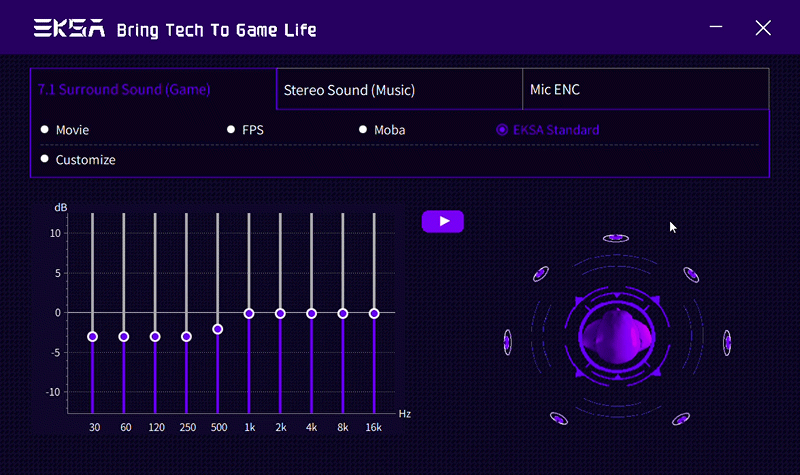Click the right side surround speaker icon
This screenshot has width=800, height=475.
click(727, 342)
